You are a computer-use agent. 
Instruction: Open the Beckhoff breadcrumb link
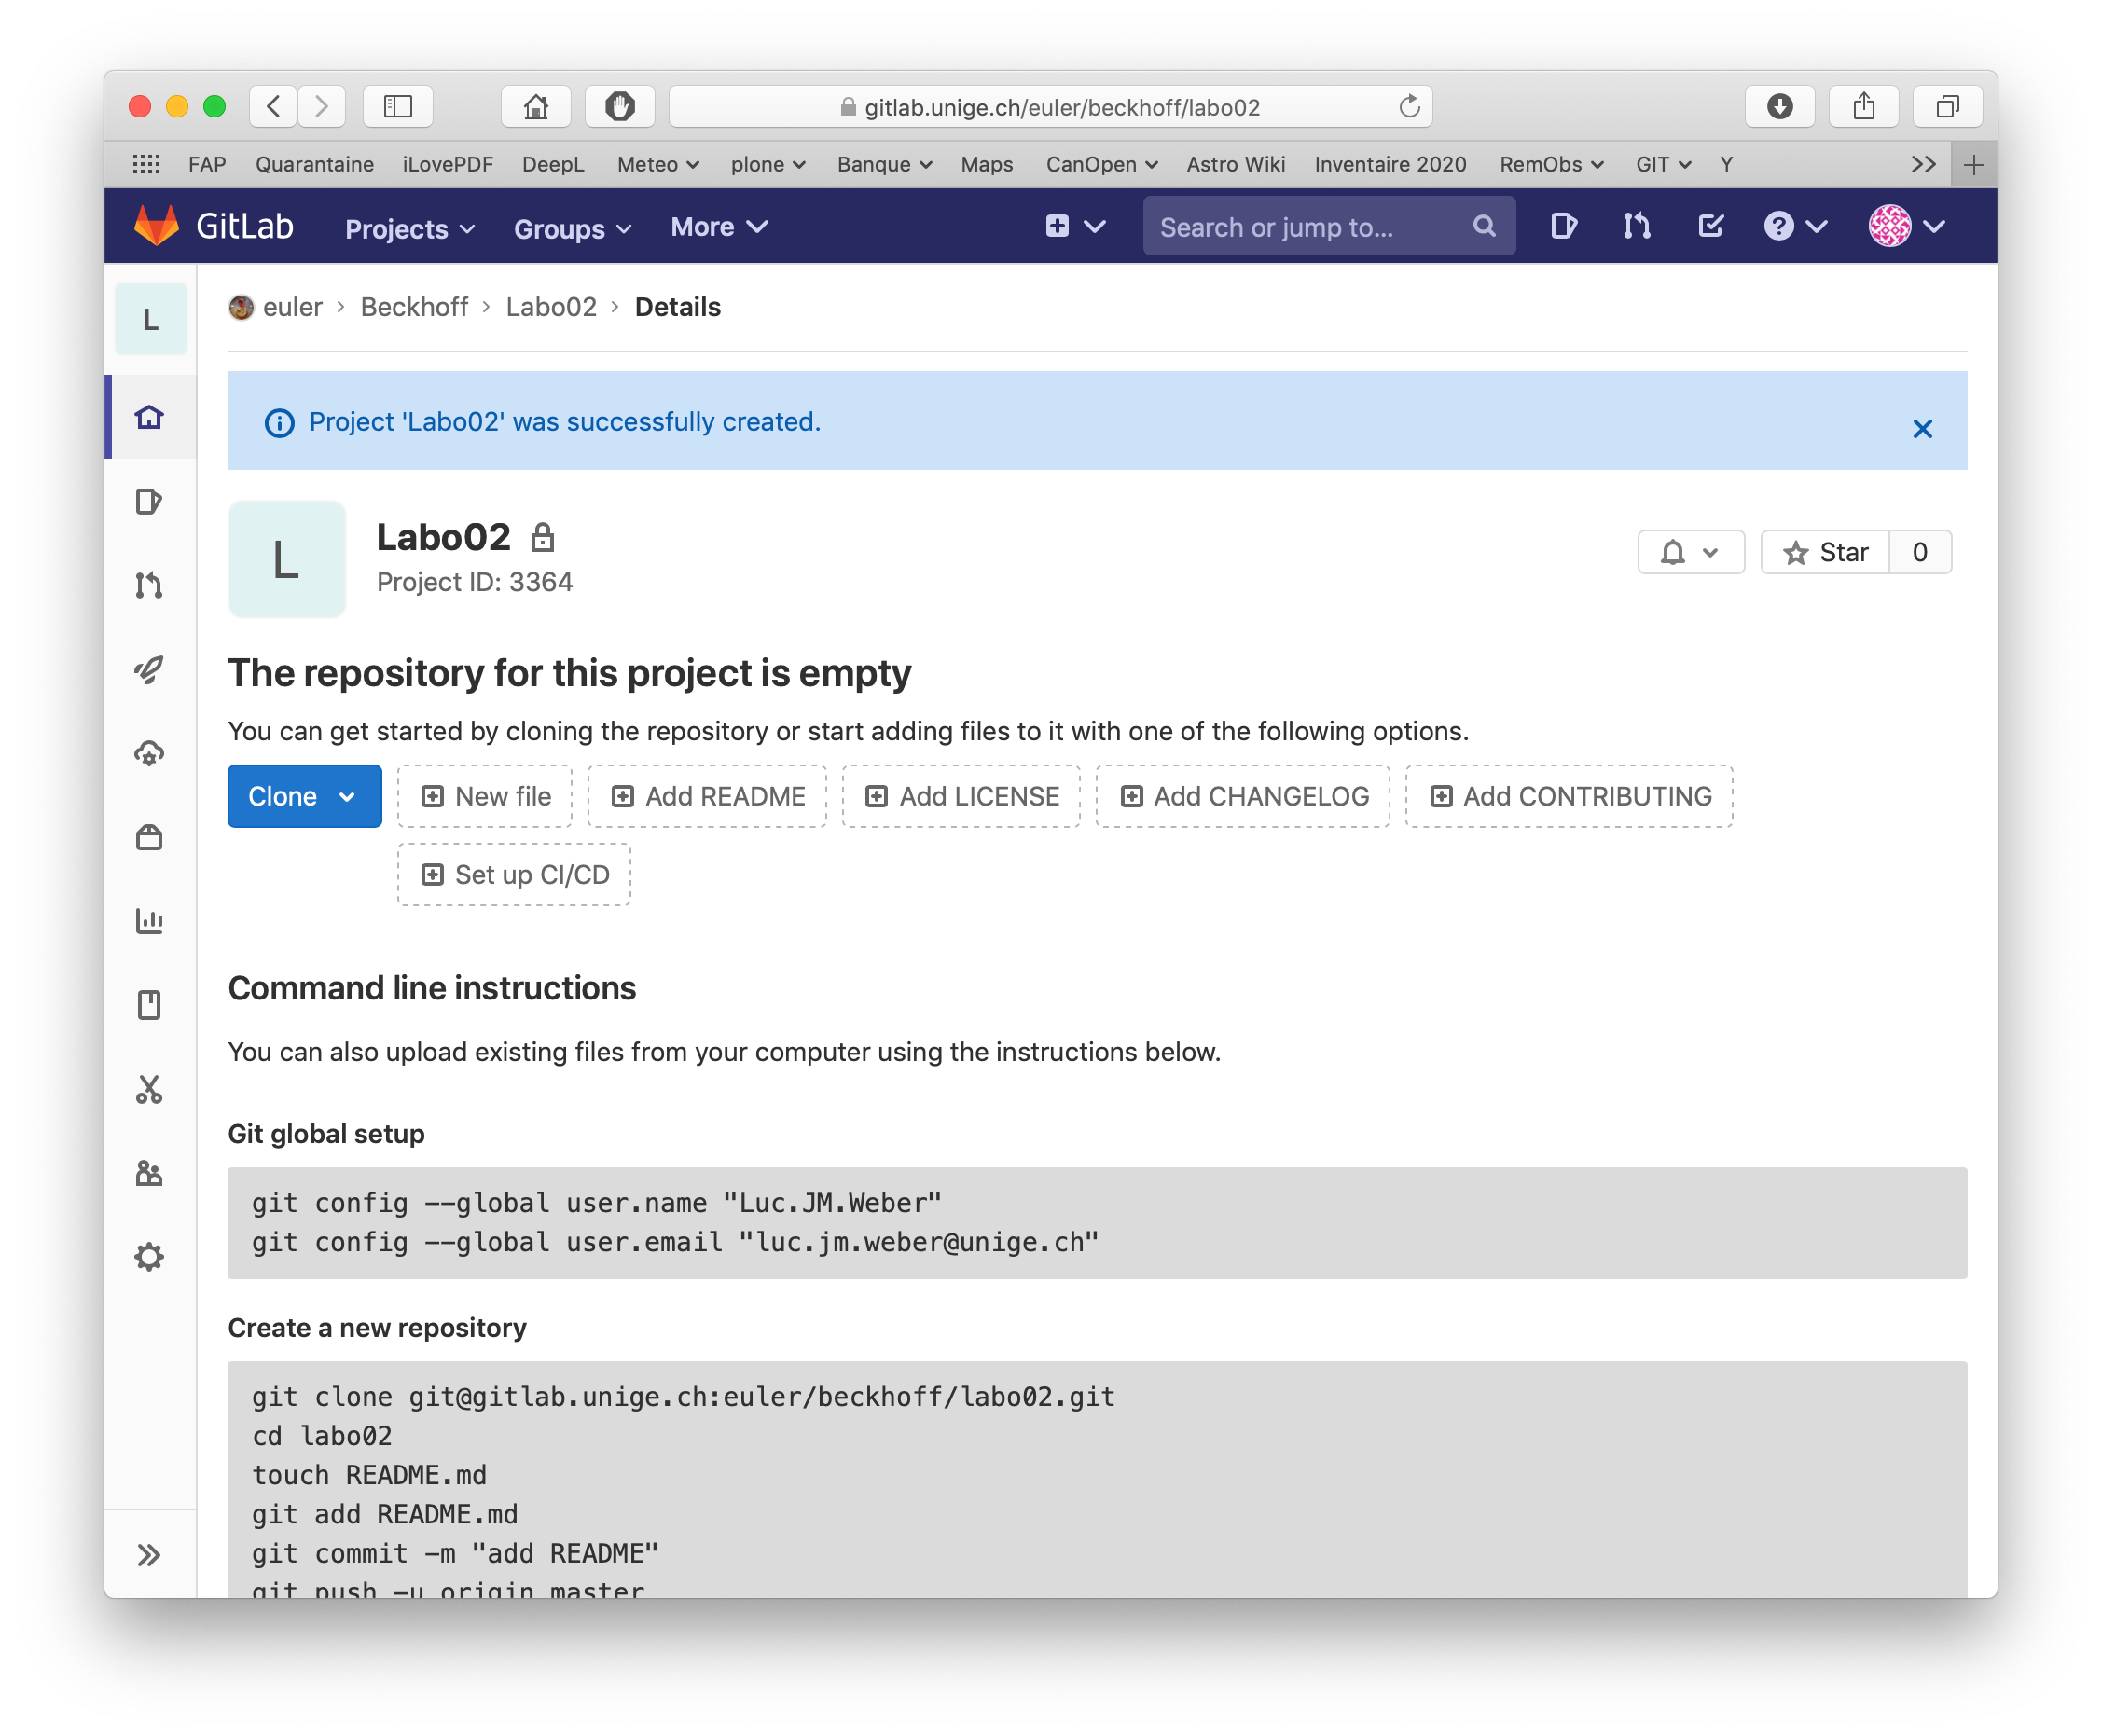[x=414, y=307]
